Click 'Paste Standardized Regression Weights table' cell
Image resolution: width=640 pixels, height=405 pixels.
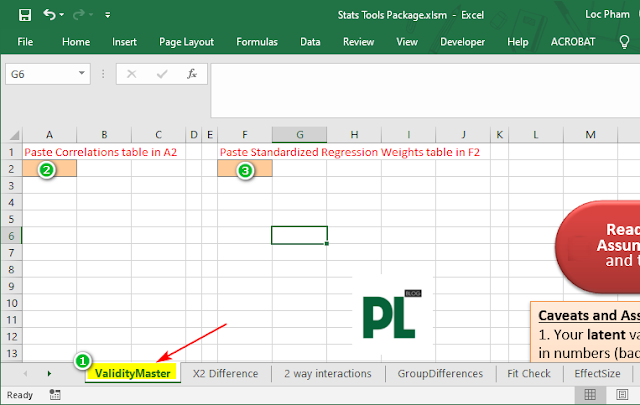coord(350,152)
